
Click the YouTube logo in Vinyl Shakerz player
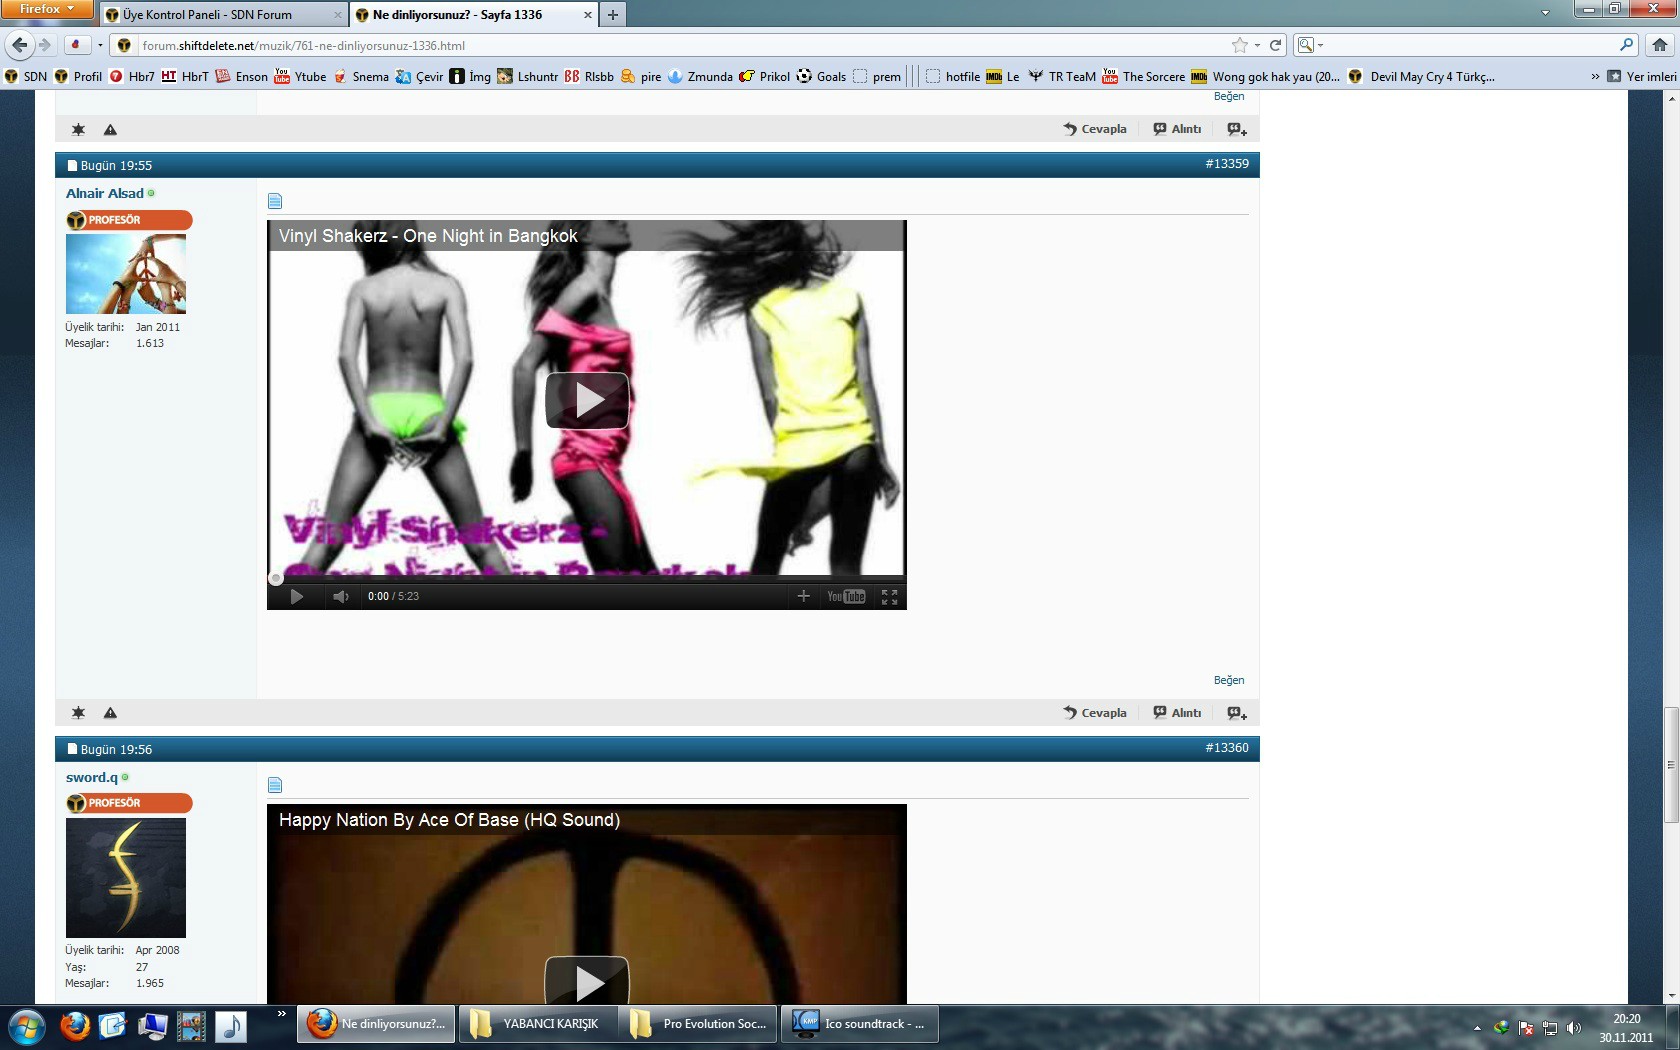pos(846,596)
